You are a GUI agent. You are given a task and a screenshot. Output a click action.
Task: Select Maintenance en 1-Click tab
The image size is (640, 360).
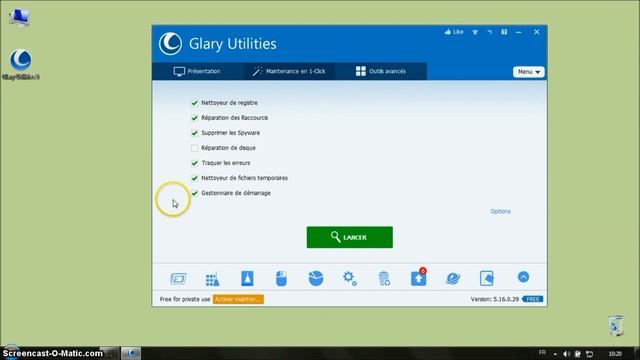(x=289, y=71)
